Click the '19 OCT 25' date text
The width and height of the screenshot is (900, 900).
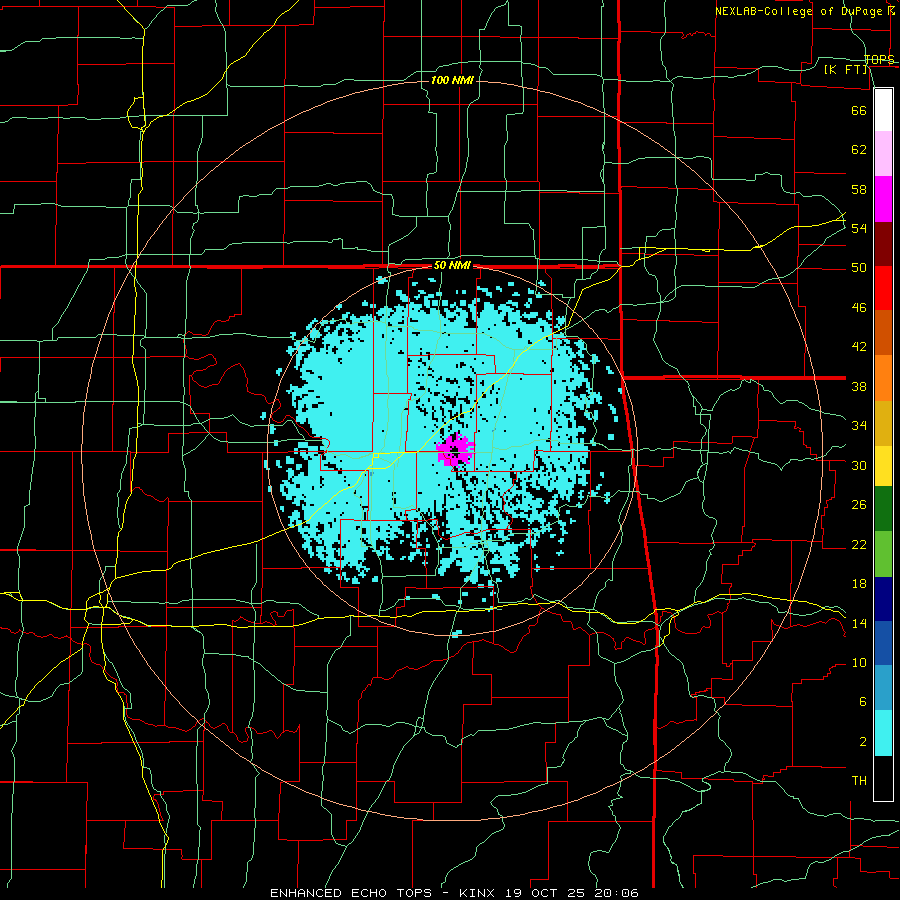pyautogui.click(x=546, y=893)
